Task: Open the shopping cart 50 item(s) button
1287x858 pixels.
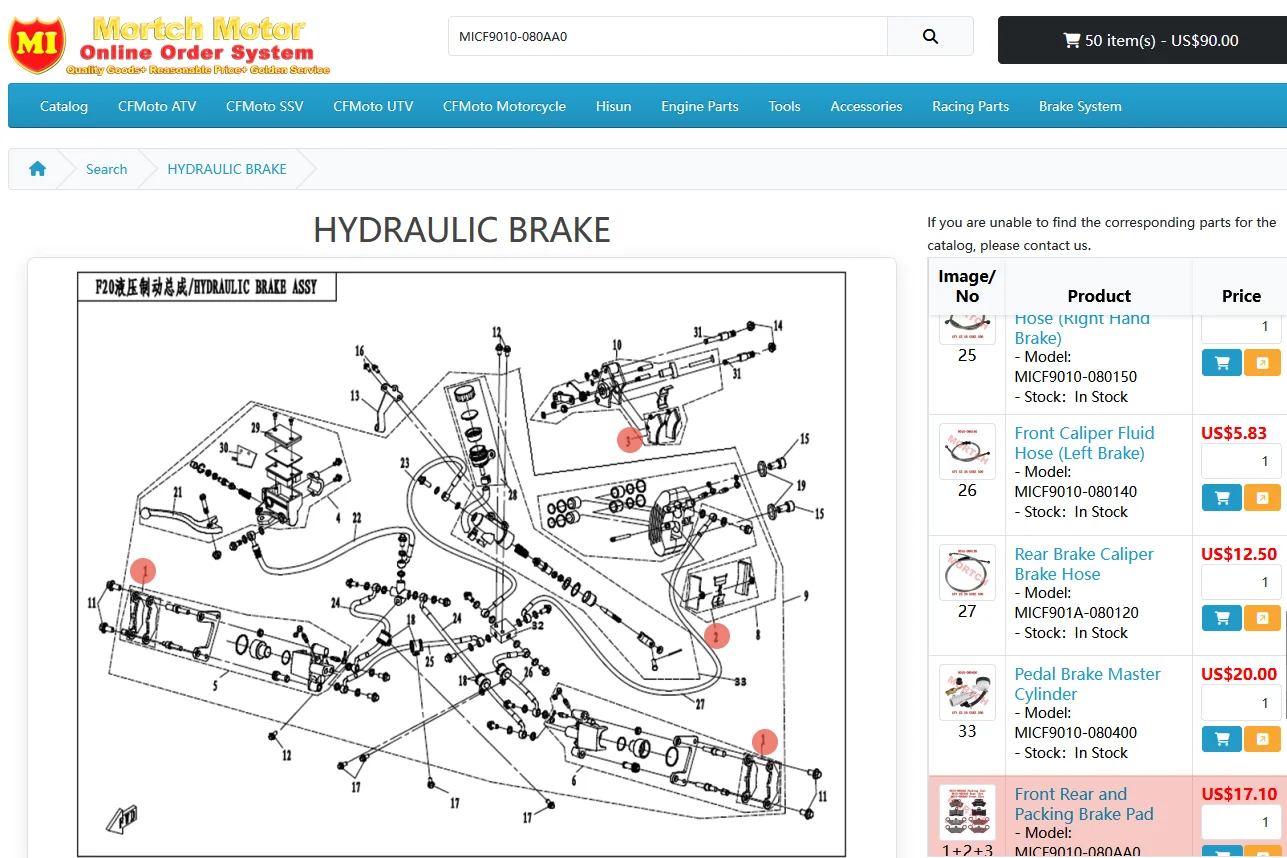Action: [x=1142, y=40]
